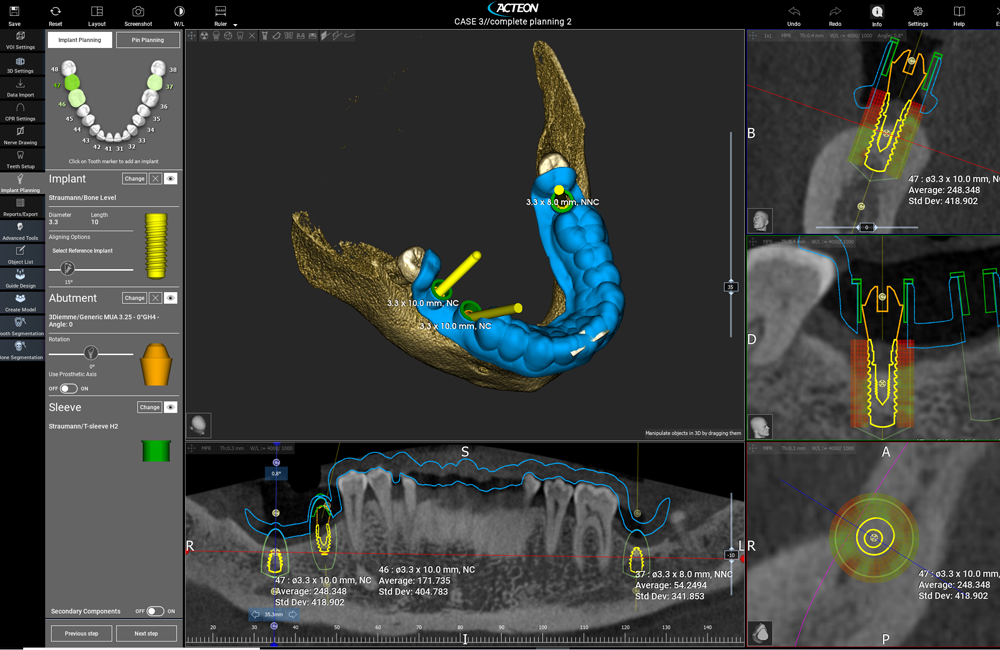The height and width of the screenshot is (650, 1000).
Task: Click the Abutment Rotation slider handle
Action: tap(91, 352)
